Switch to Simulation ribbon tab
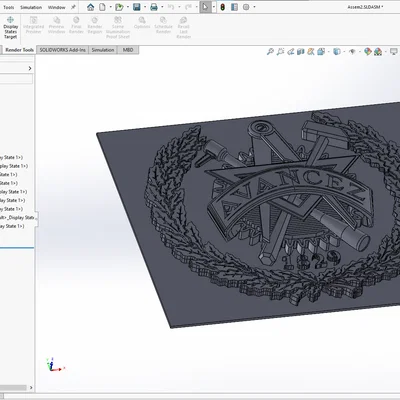This screenshot has width=400, height=400. 103,50
